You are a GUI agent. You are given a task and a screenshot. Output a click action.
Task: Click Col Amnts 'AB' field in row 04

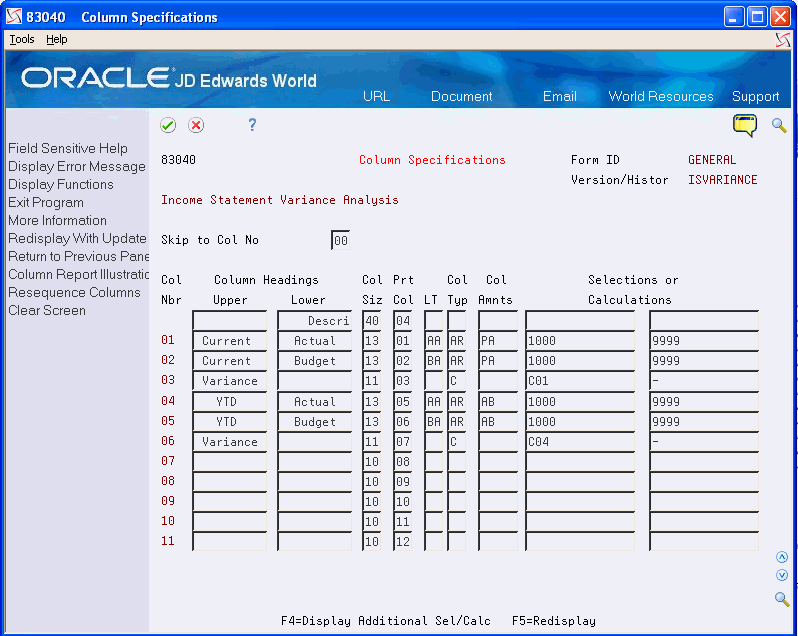coord(498,401)
